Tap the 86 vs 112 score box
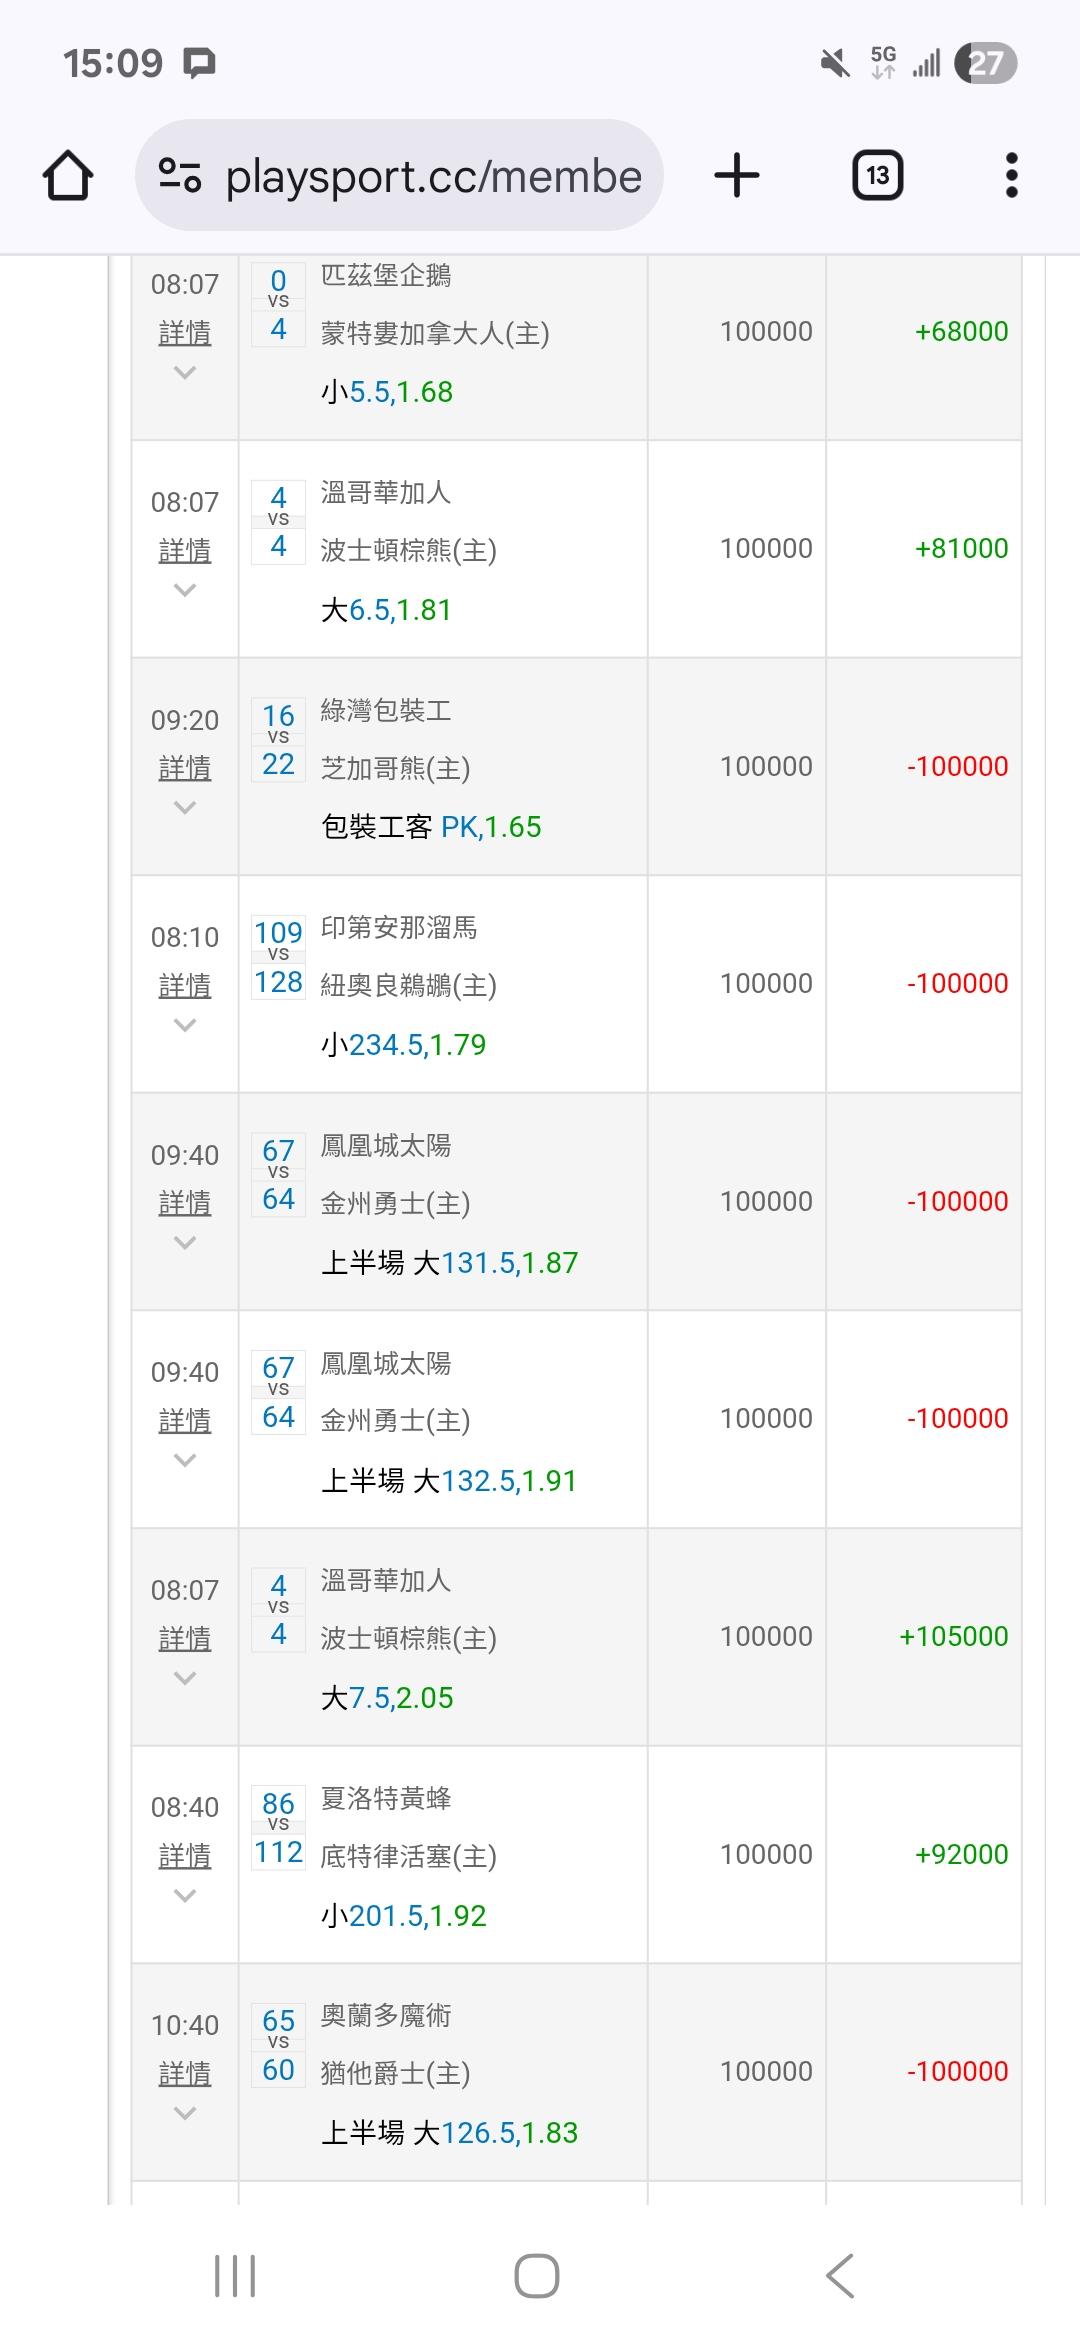The height and width of the screenshot is (2340, 1080). pyautogui.click(x=278, y=1829)
